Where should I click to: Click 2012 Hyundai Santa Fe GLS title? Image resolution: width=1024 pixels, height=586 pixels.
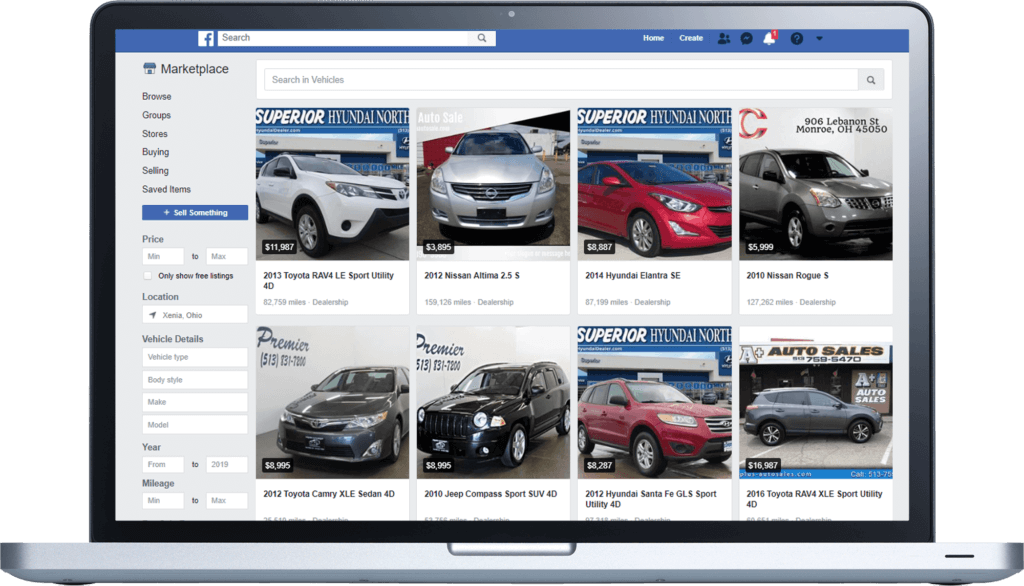[x=651, y=499]
